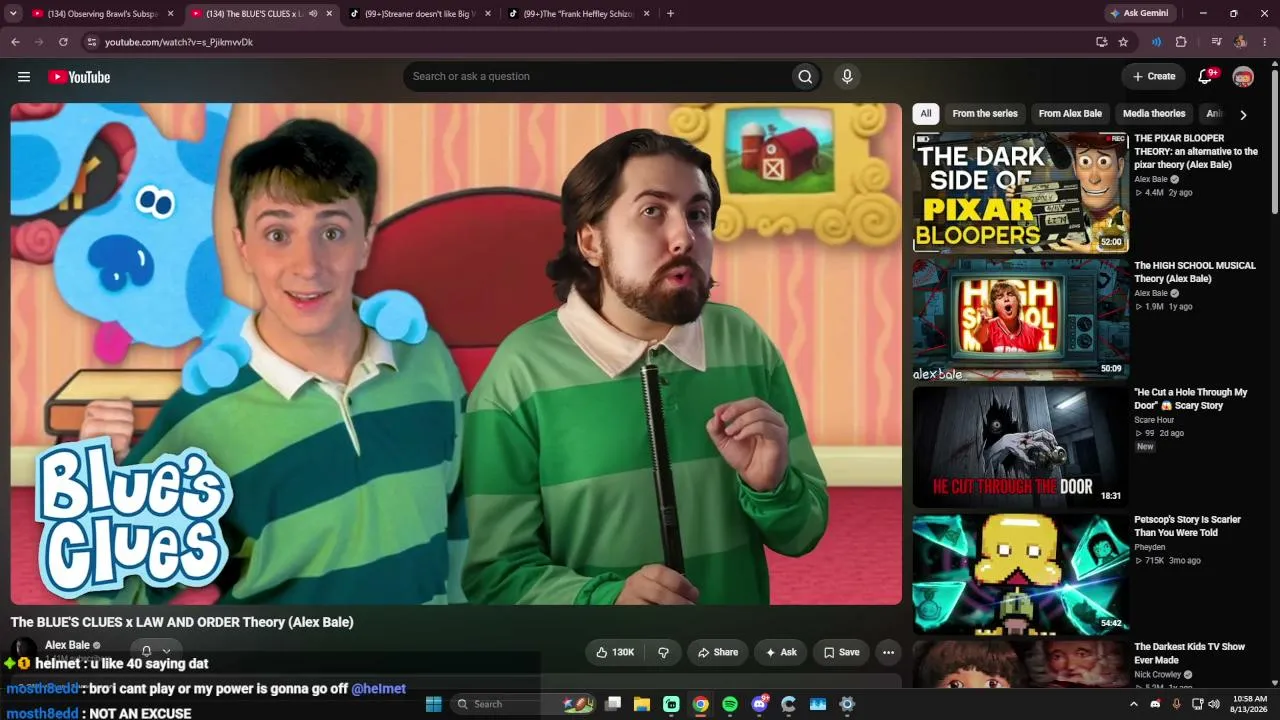The height and width of the screenshot is (720, 1280).
Task: Click the Share button
Action: click(718, 653)
